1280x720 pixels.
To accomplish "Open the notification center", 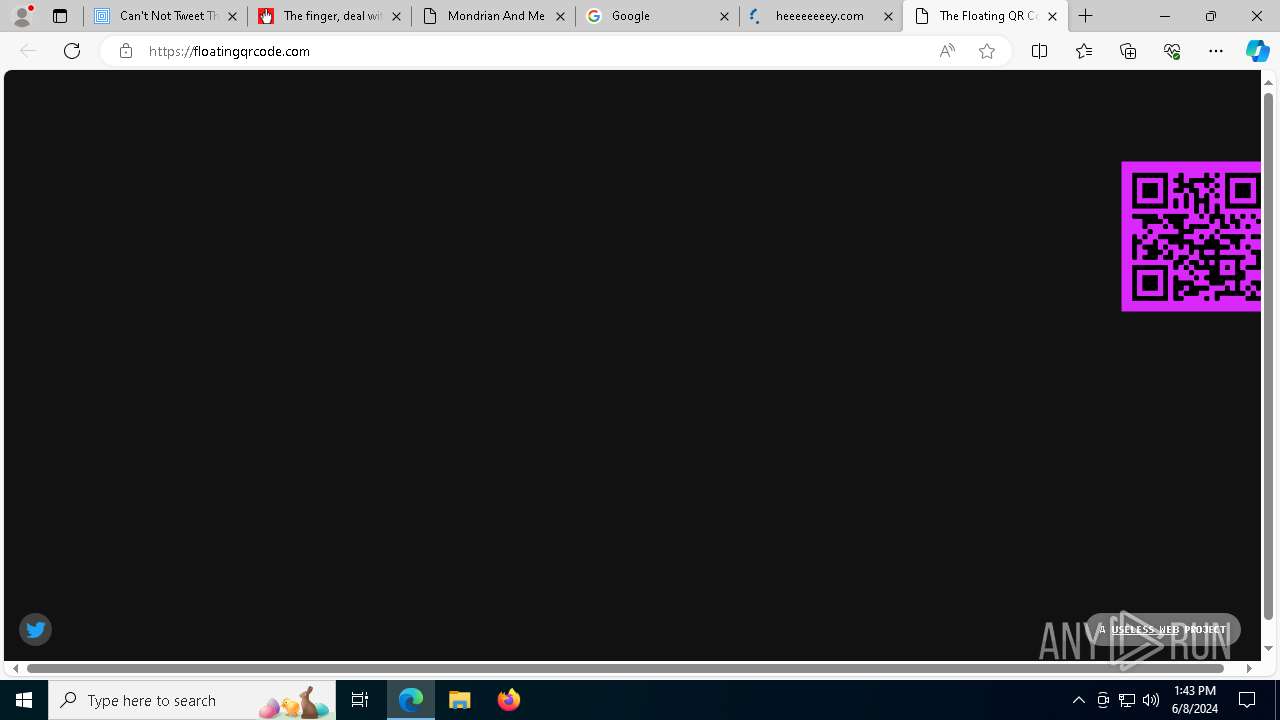I will pos(1248,700).
